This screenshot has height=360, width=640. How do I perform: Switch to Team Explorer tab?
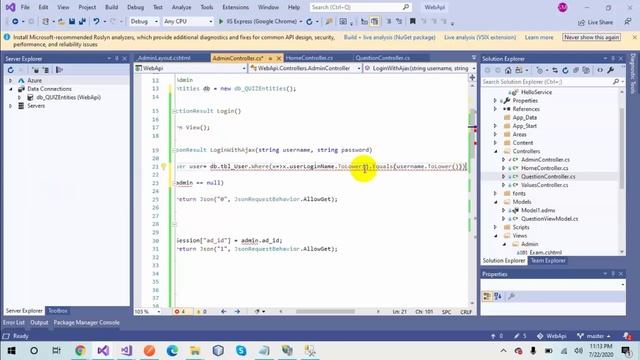tap(548, 261)
